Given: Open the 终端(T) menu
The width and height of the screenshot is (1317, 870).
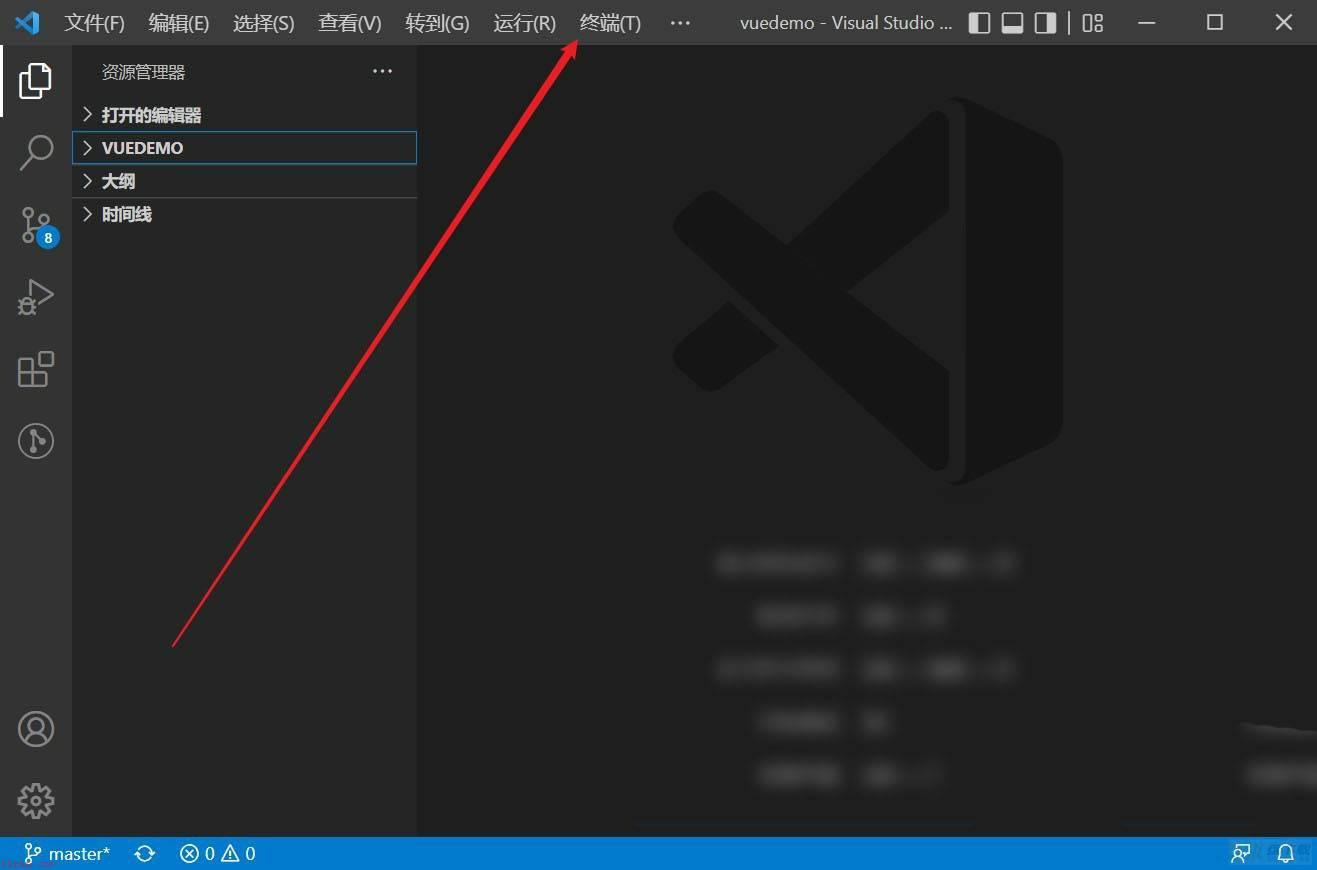Looking at the screenshot, I should click(610, 23).
